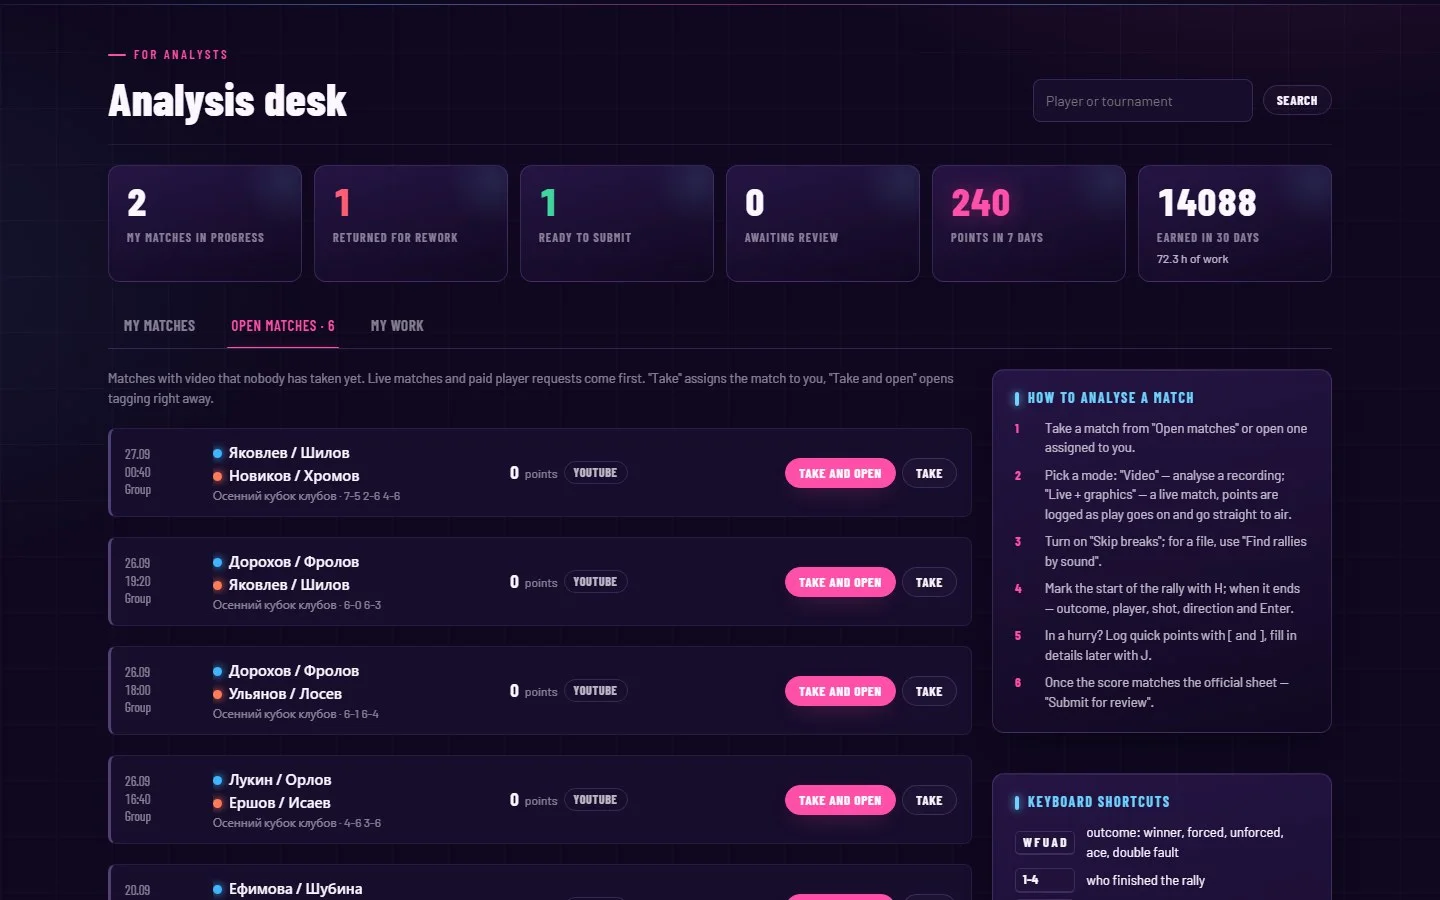Click the blue dot beside Ефимова / Шубина
The image size is (1440, 900).
(218, 889)
